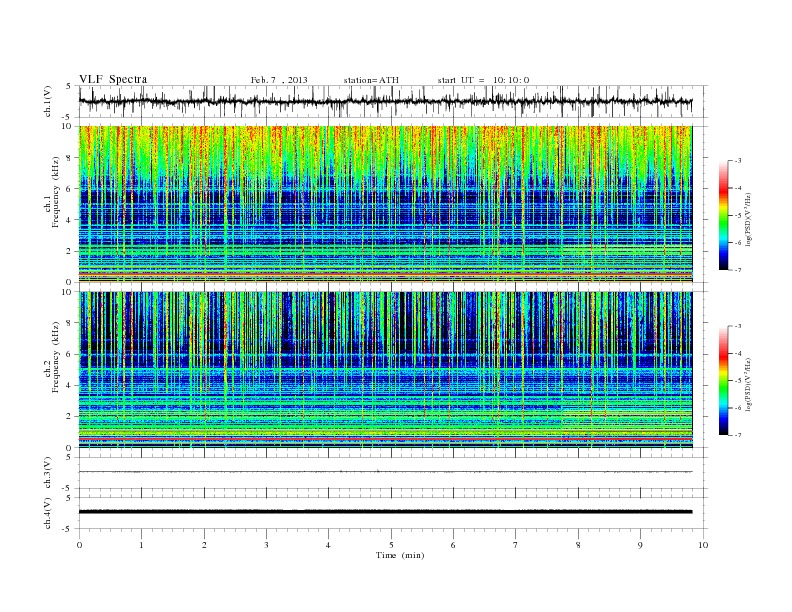
Task: Click the '6' tick on the time axis
Action: click(x=453, y=545)
